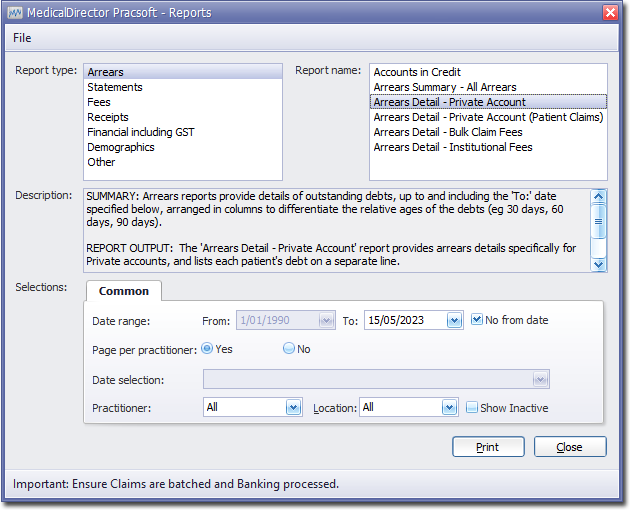Expand the Location dropdown

point(449,408)
